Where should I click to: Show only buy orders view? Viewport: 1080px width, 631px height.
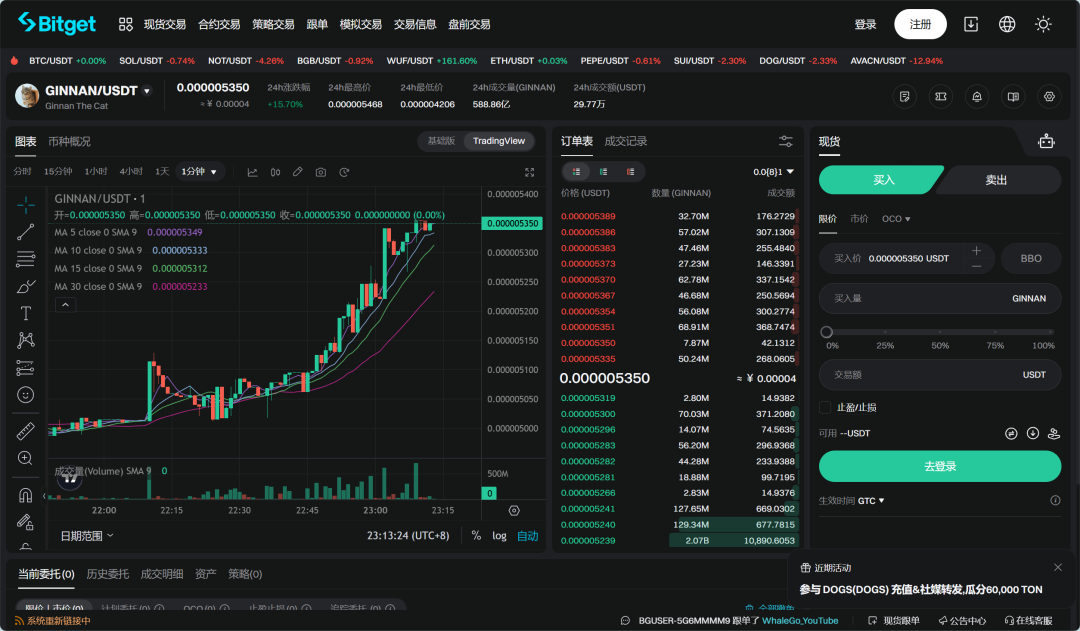click(603, 172)
